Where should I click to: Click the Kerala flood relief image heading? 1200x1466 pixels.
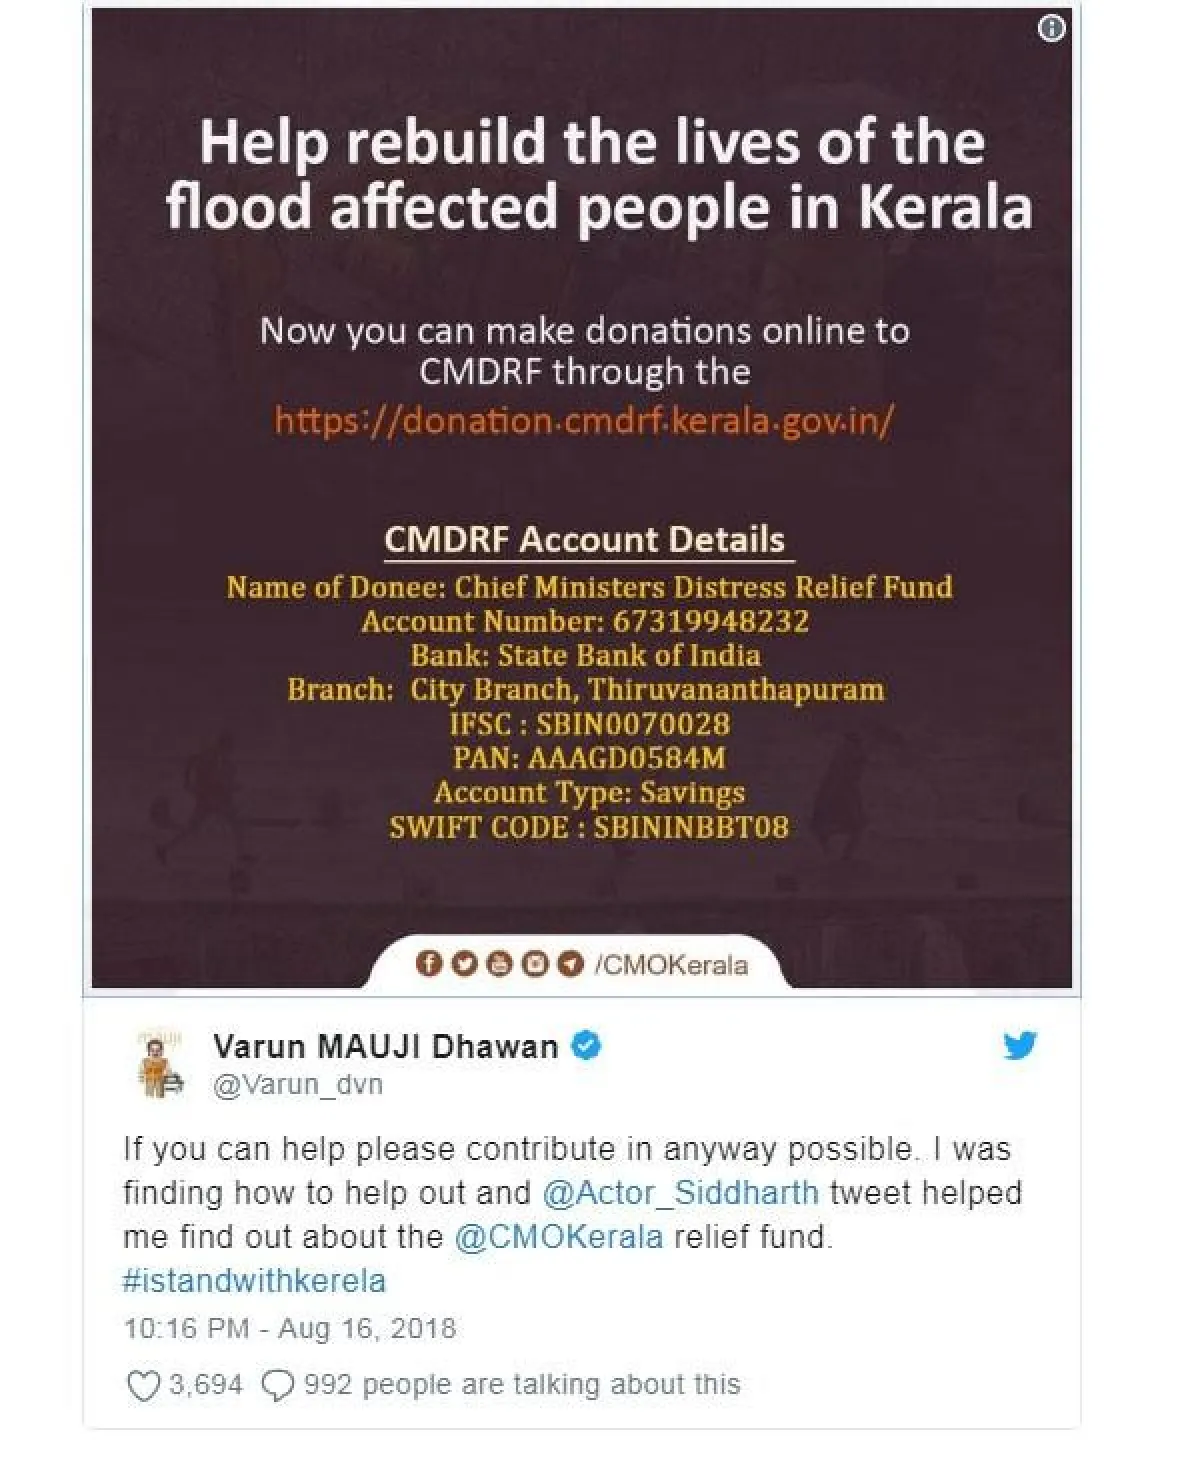click(597, 174)
